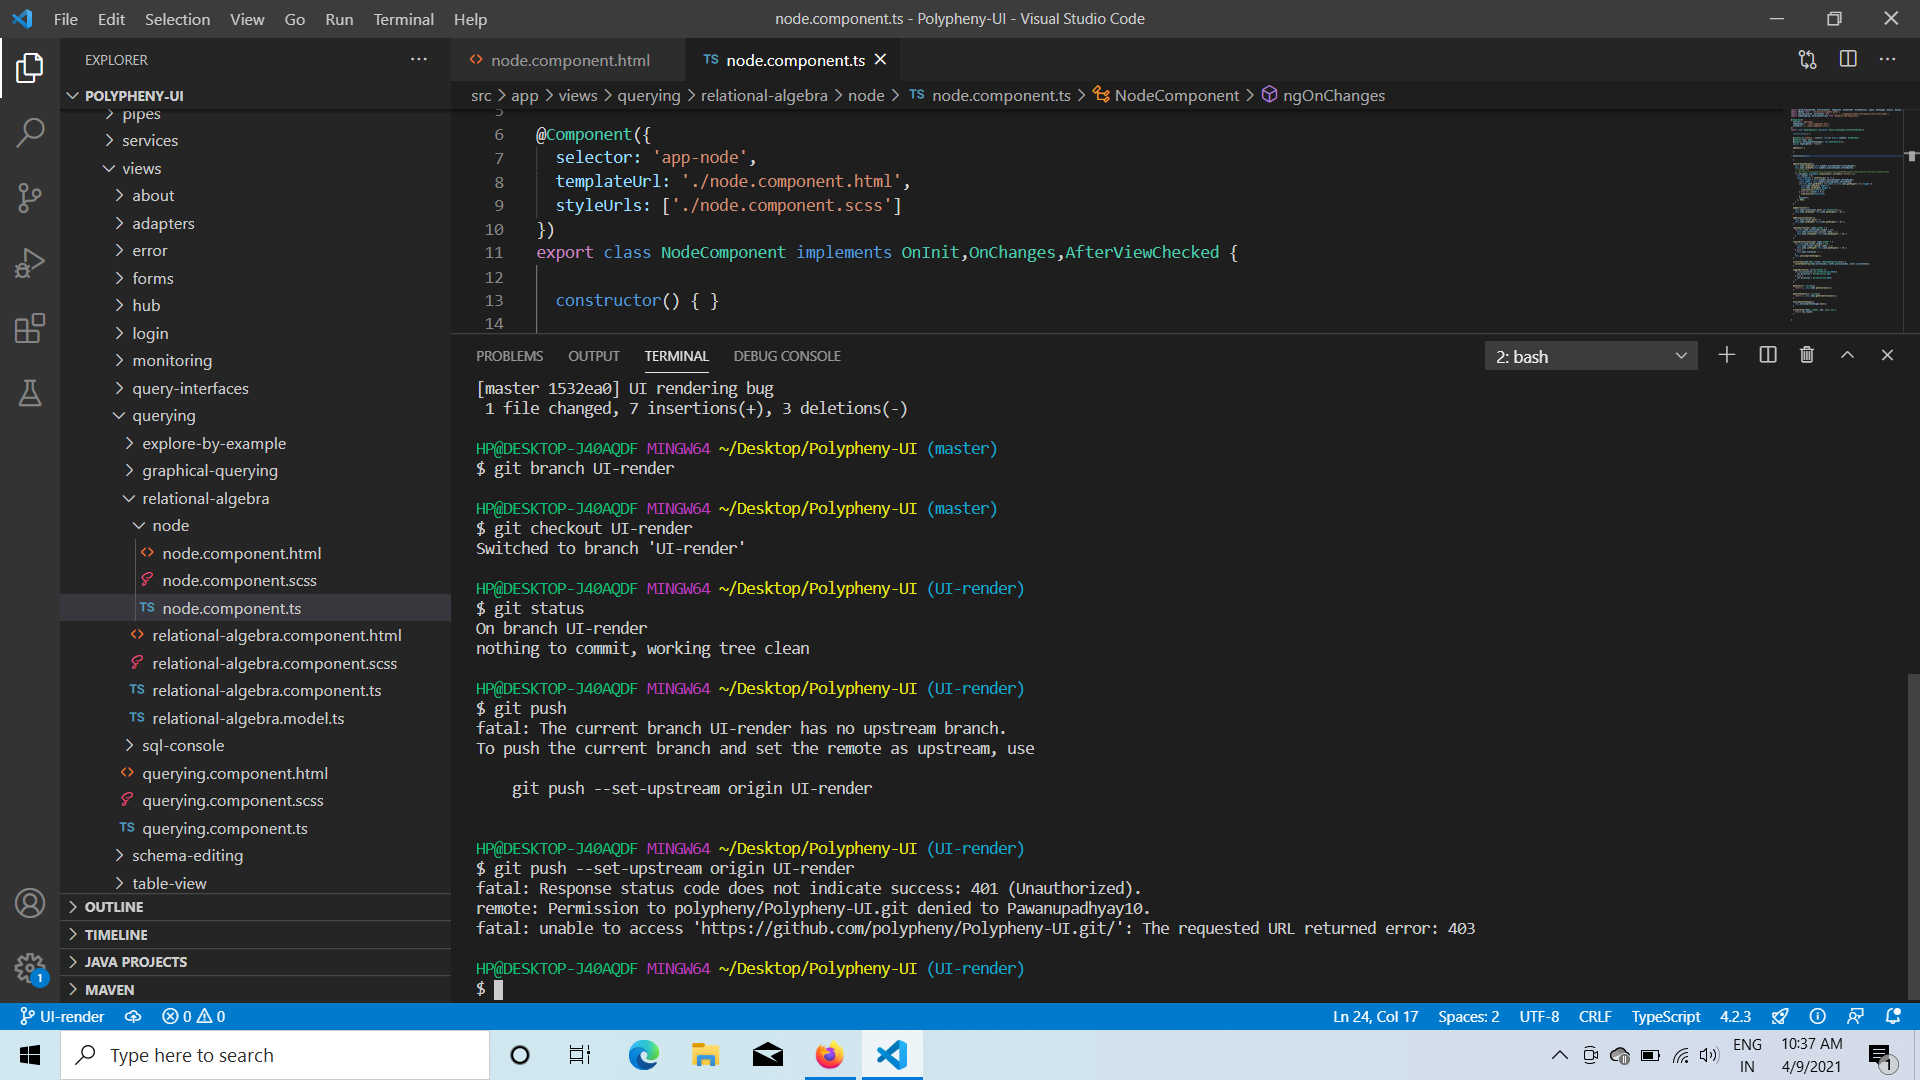
Task: Open the Terminal menu
Action: click(403, 19)
